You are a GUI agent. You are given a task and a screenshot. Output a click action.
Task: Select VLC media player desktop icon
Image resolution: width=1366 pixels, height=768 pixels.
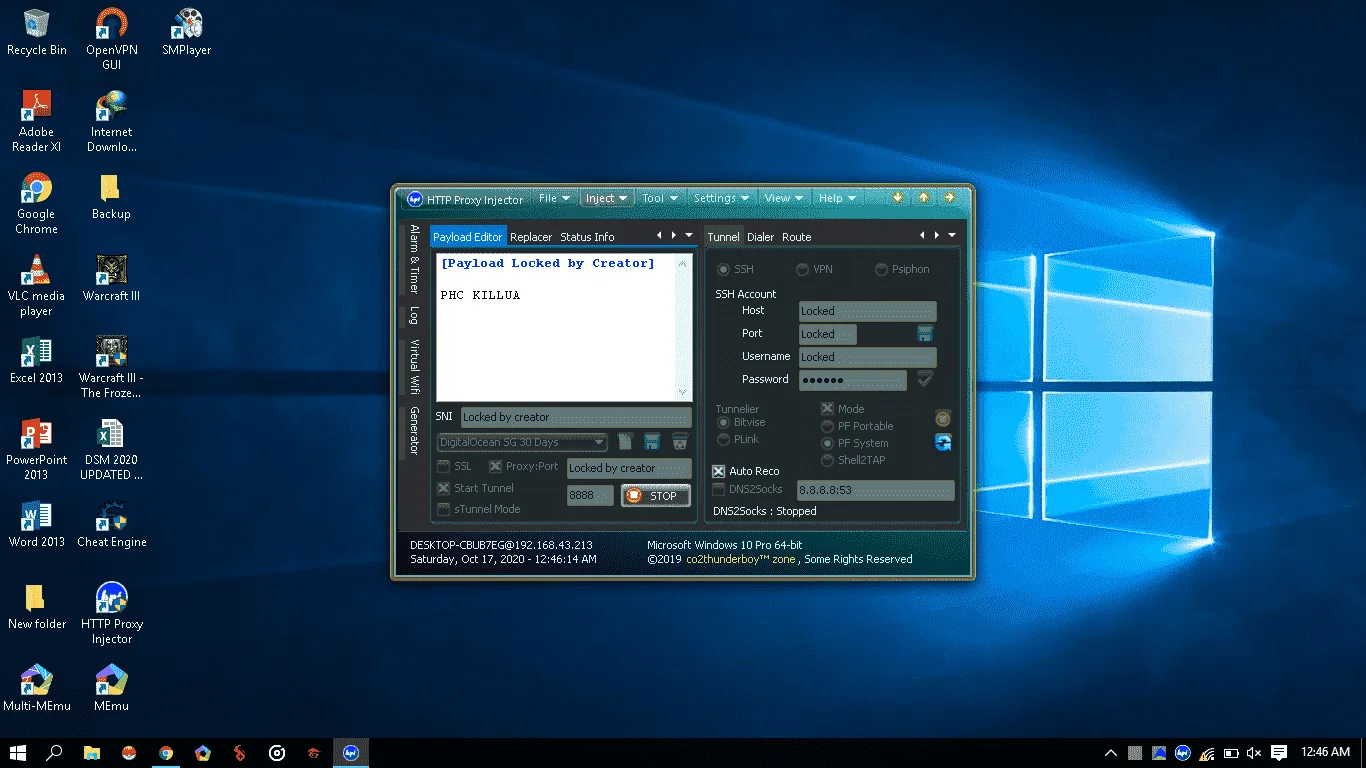[36, 285]
